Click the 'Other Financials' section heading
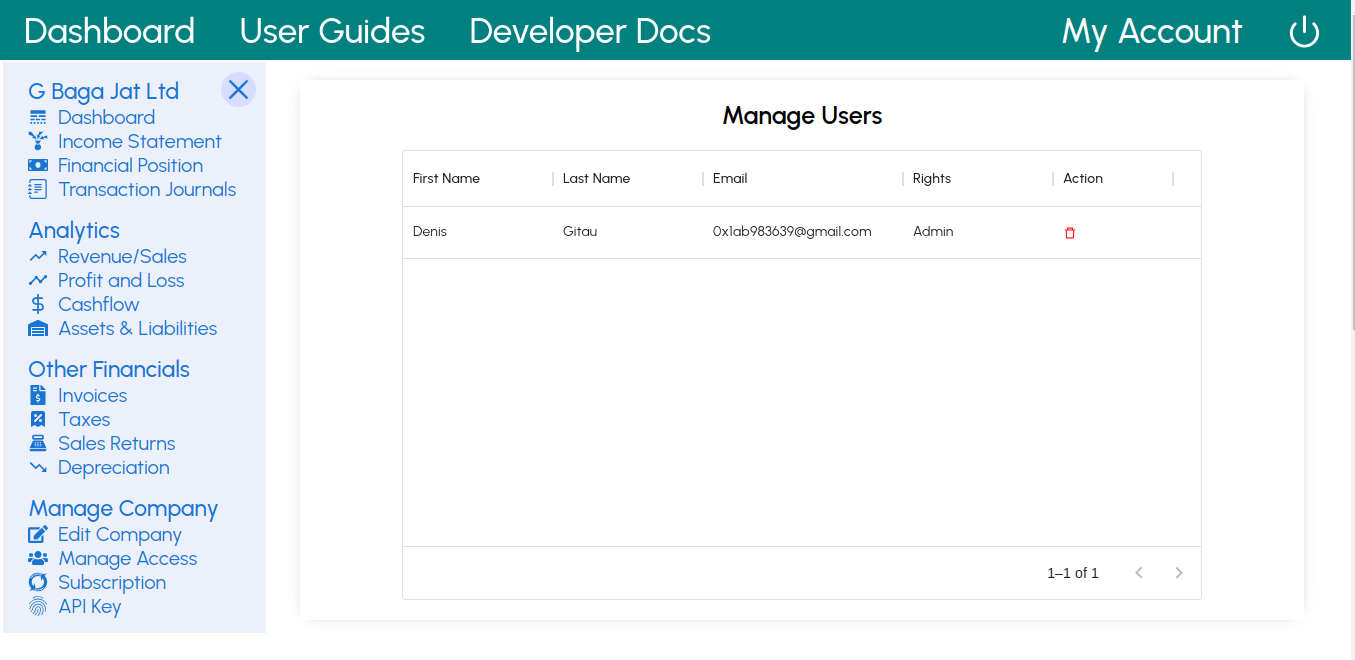The width and height of the screenshot is (1355, 660). 109,369
